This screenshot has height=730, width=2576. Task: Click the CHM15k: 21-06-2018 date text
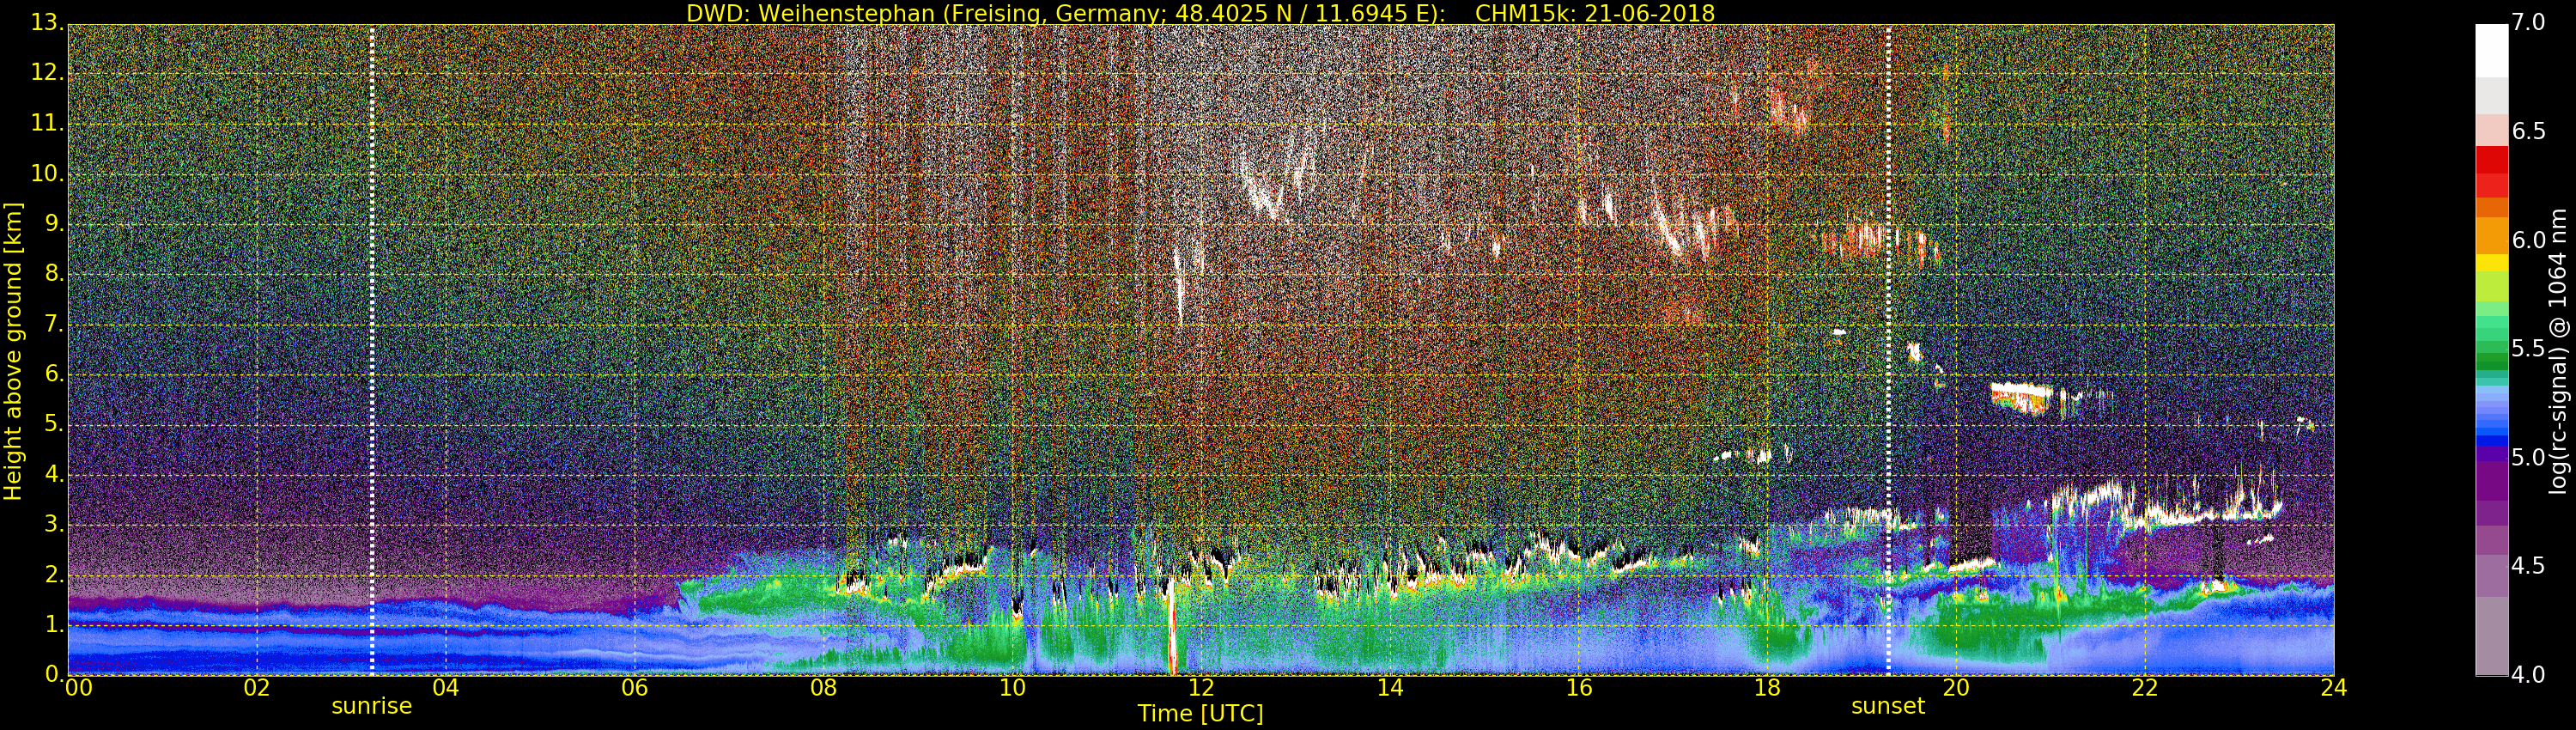(x=1594, y=13)
